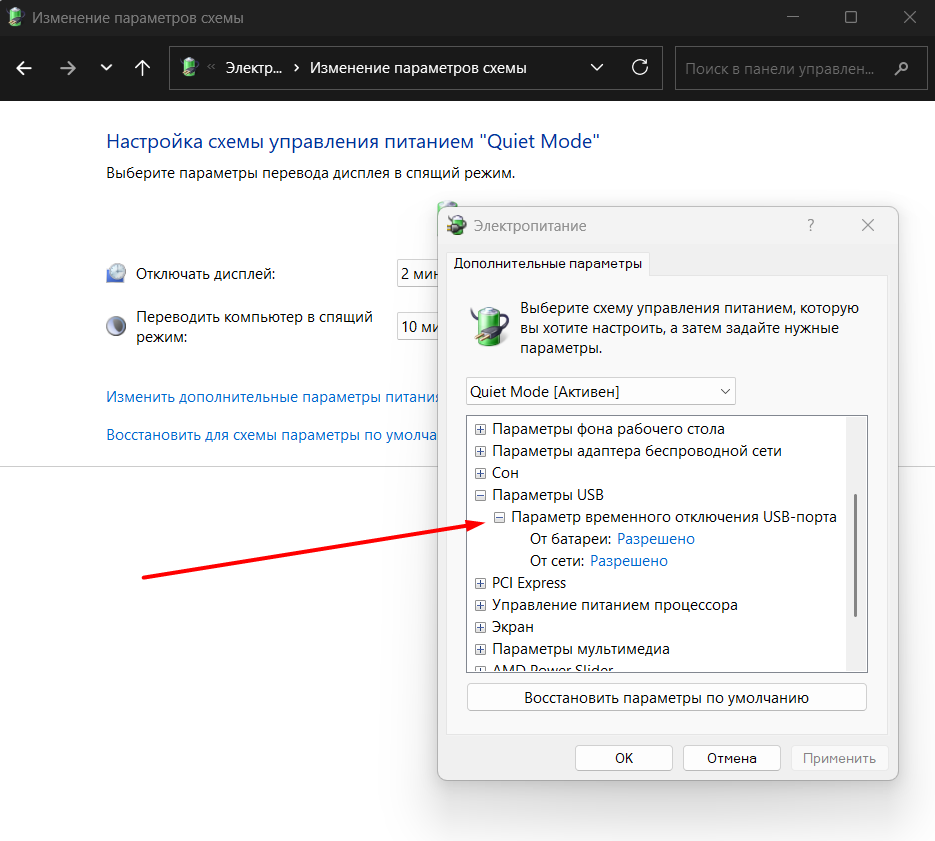Click the search magnifier icon

point(901,69)
